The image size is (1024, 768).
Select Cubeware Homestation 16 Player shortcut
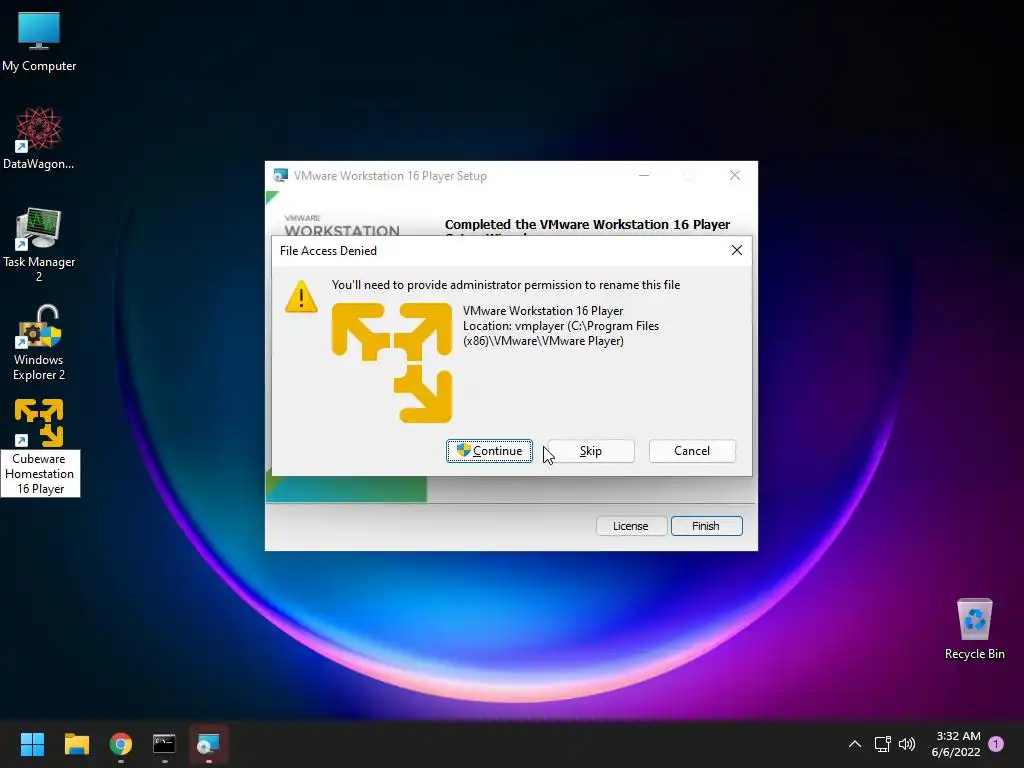tap(40, 447)
